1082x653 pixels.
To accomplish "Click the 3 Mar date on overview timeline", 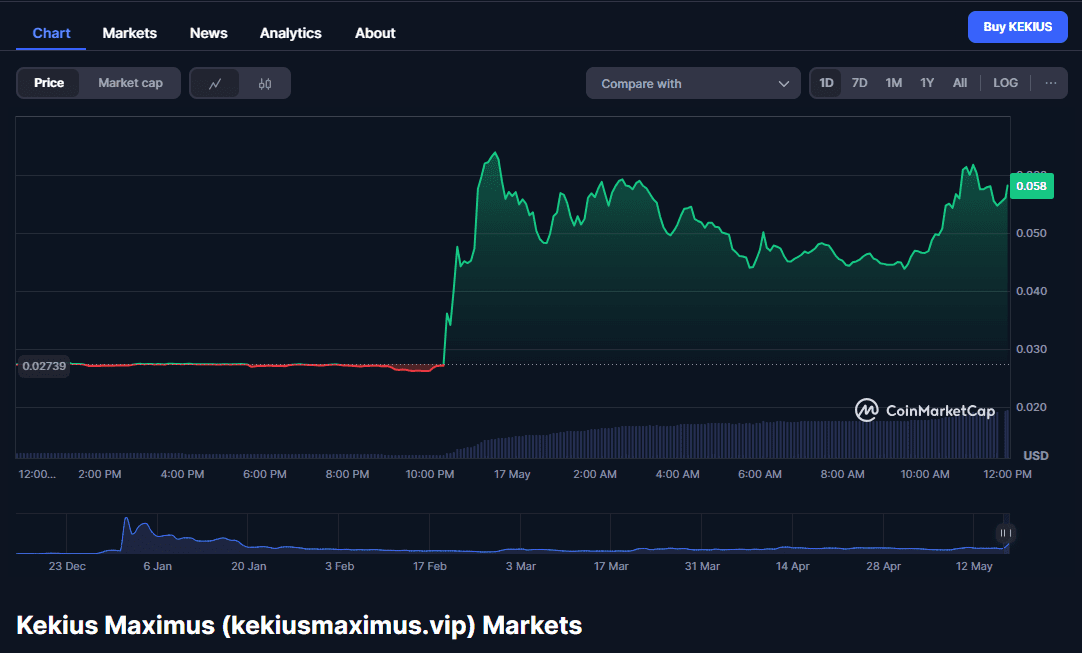I will click(520, 566).
